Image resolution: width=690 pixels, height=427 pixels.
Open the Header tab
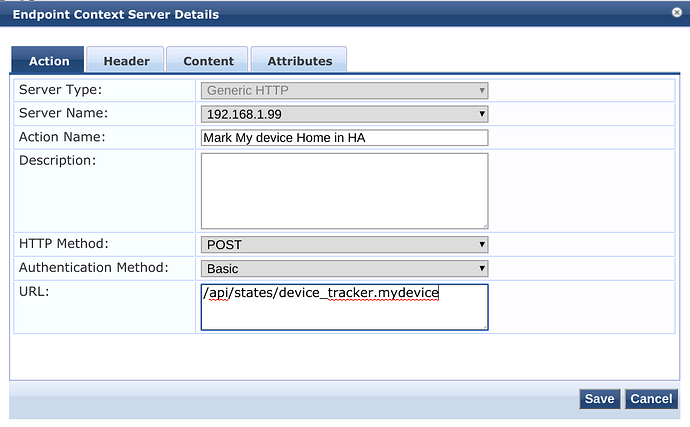[x=126, y=61]
